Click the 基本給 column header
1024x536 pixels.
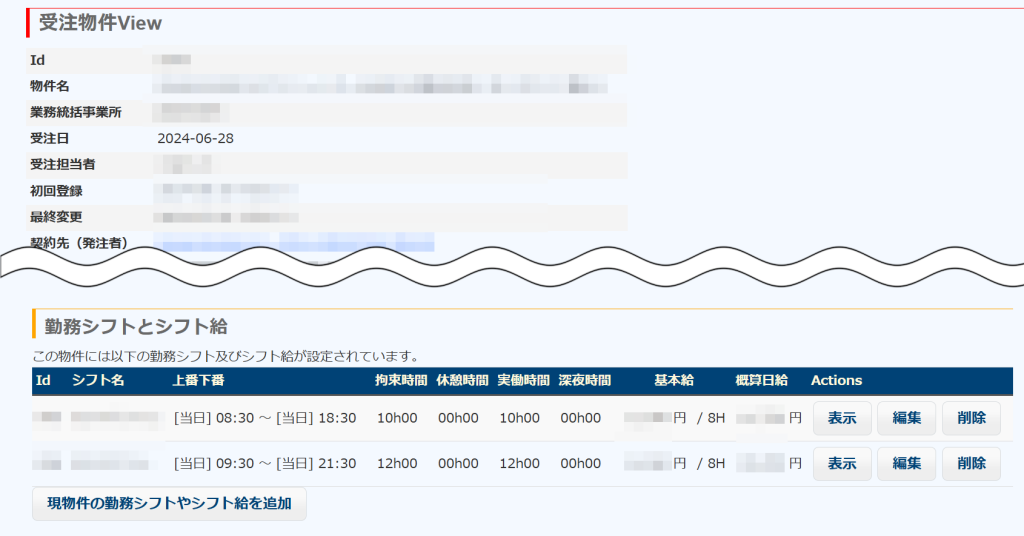point(674,381)
